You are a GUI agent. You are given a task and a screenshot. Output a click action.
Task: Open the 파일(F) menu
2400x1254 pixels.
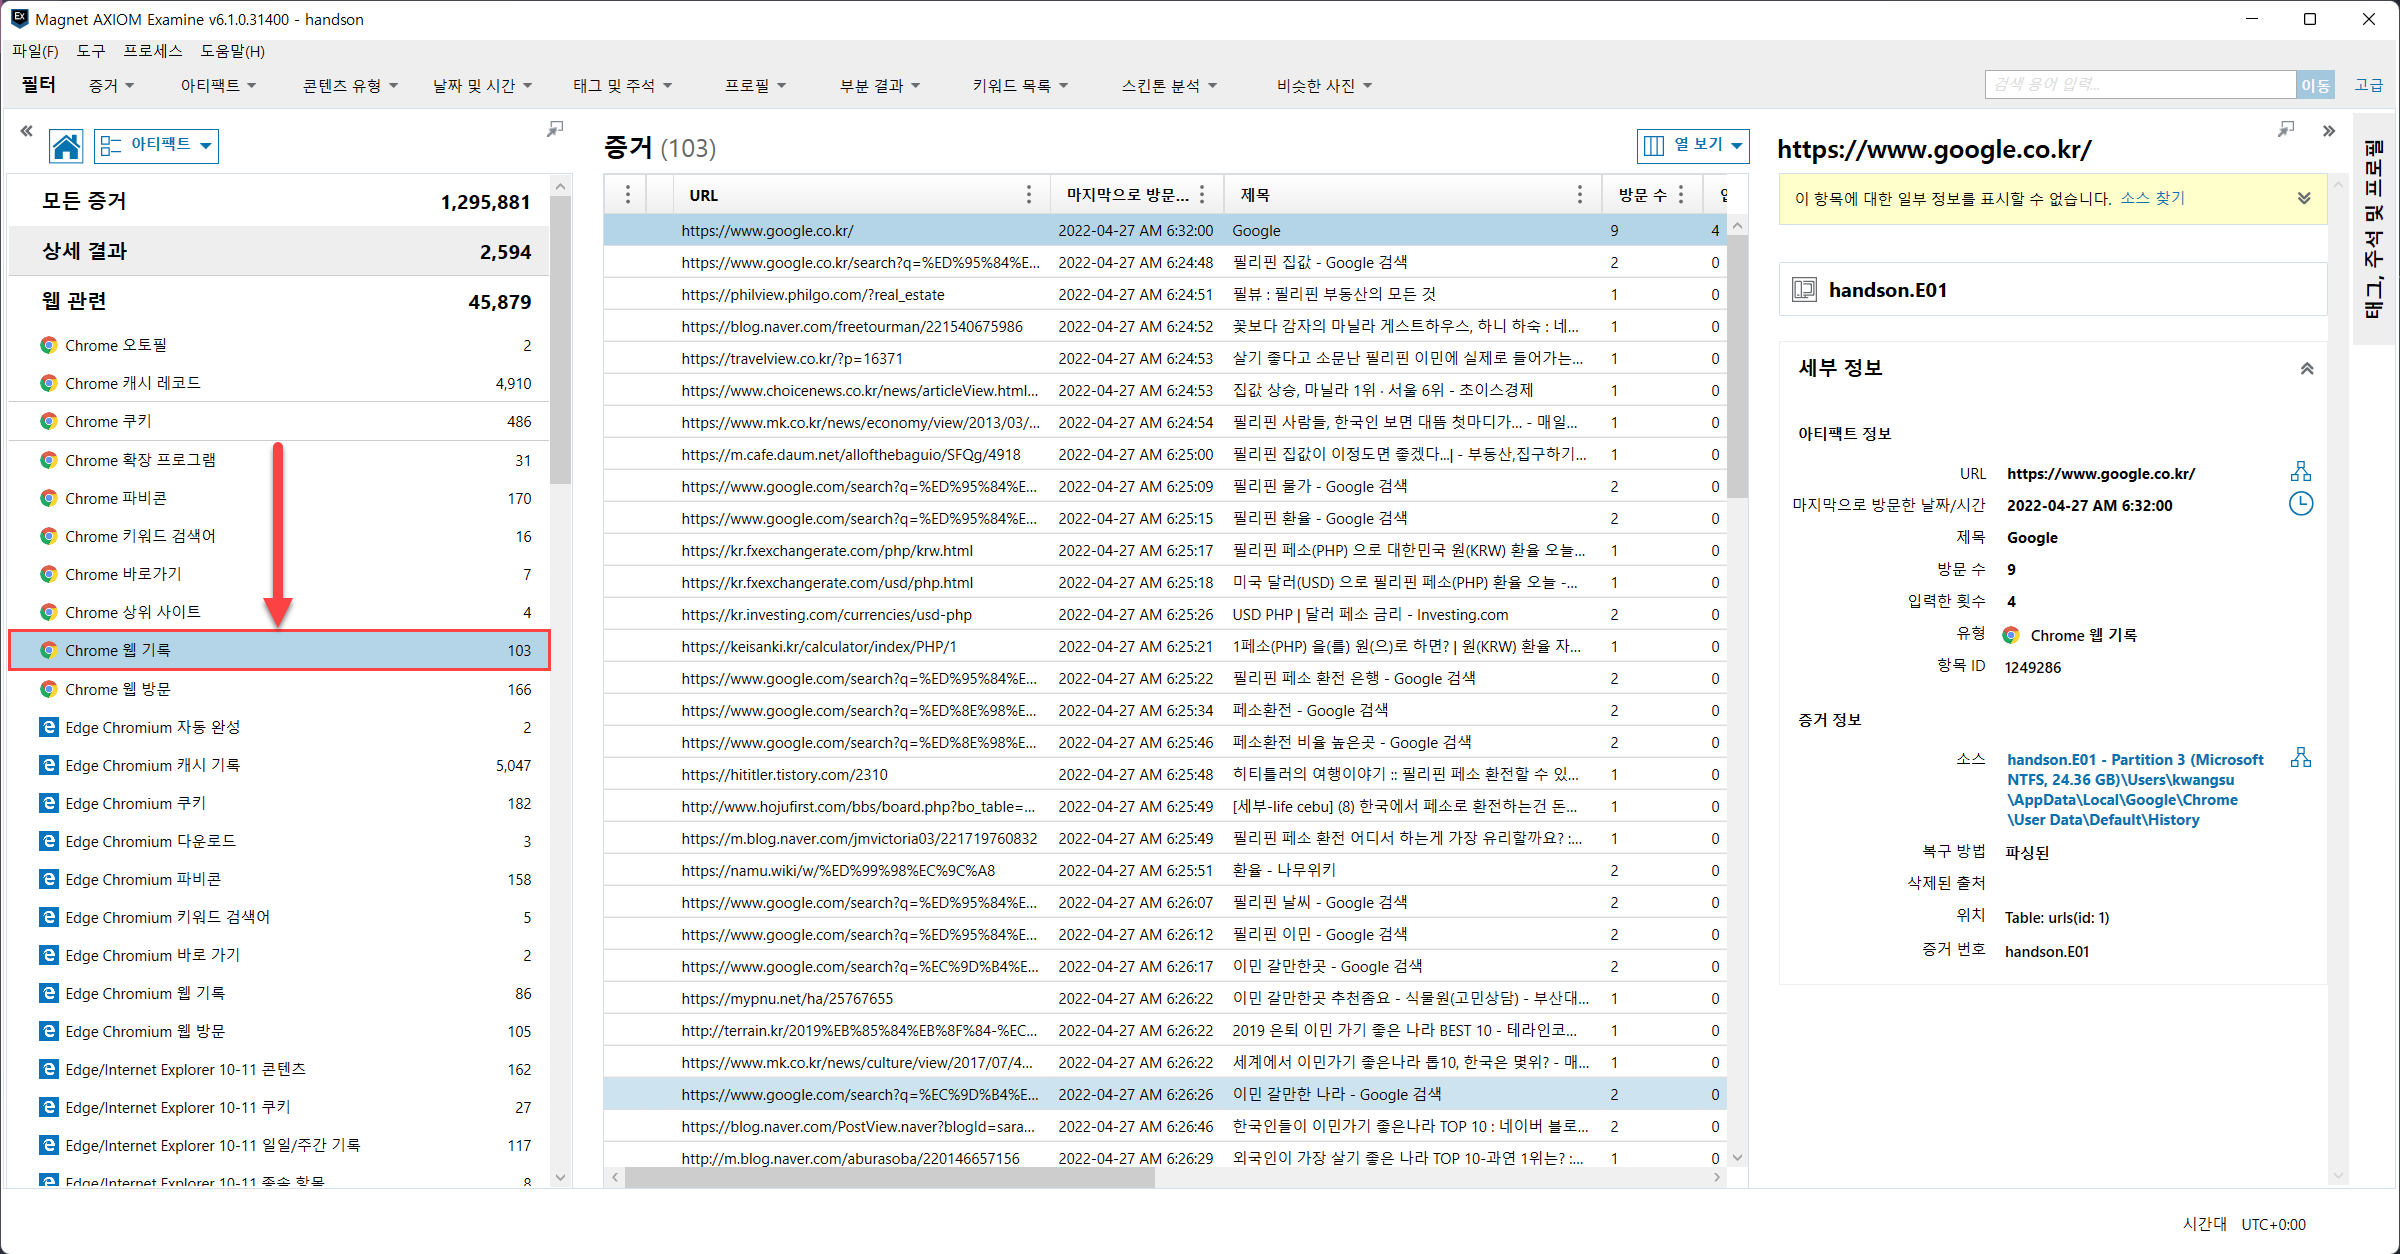[x=35, y=51]
